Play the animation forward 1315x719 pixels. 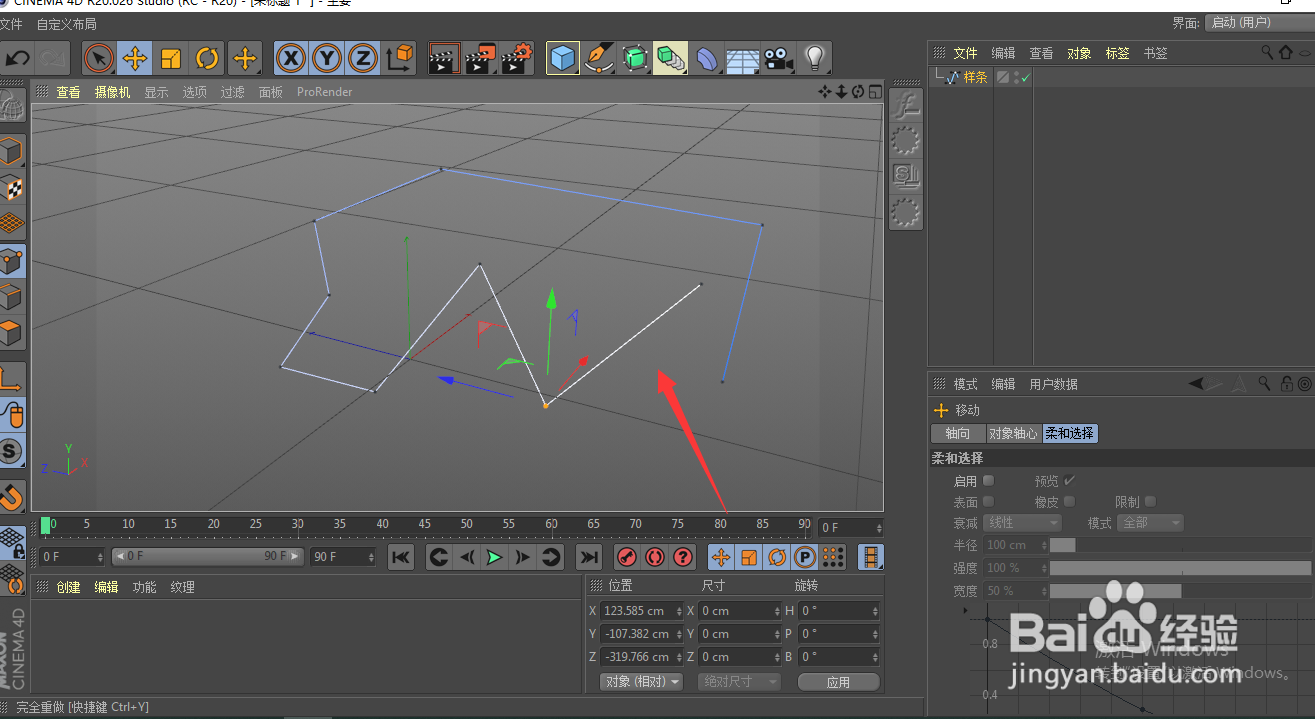pyautogui.click(x=494, y=557)
